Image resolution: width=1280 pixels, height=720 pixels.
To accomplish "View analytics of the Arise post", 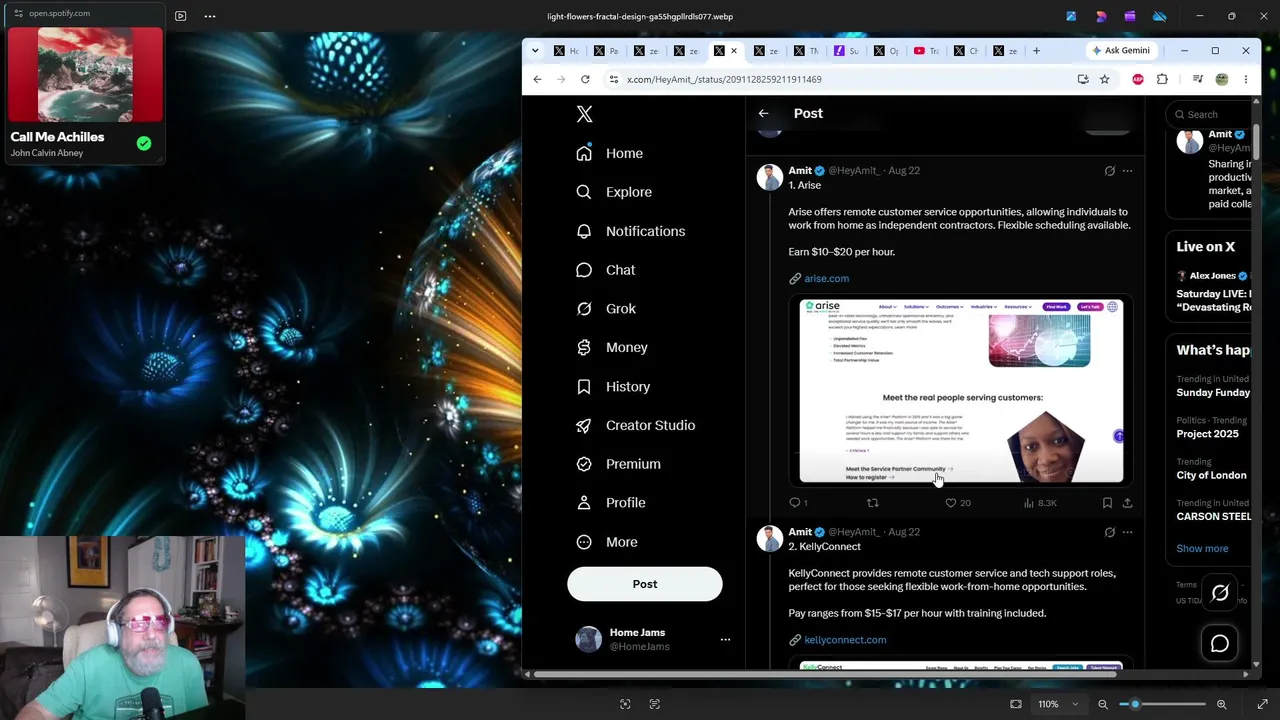I will pos(1040,503).
